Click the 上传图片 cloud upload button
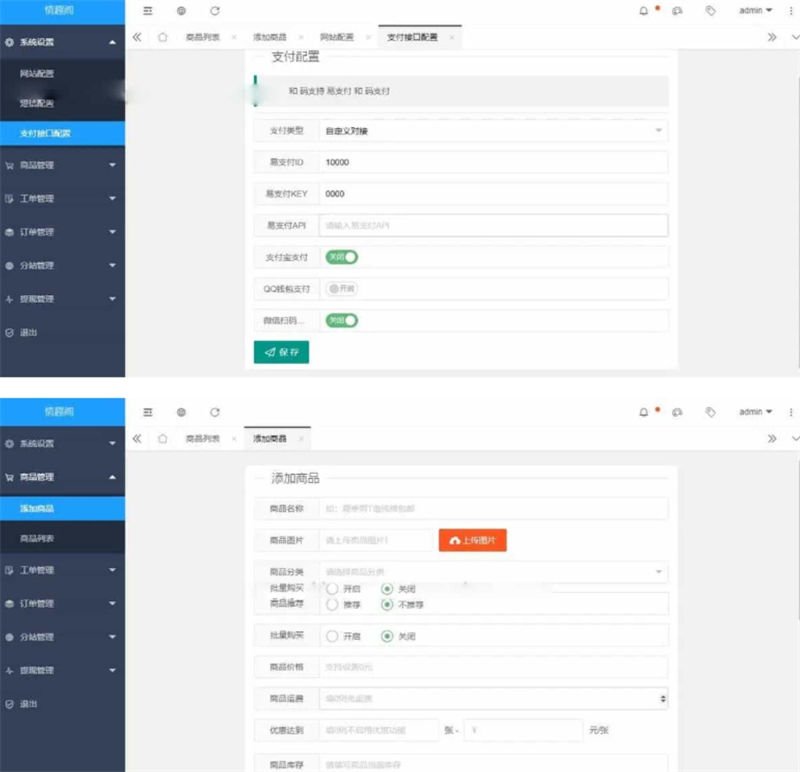 [x=472, y=540]
